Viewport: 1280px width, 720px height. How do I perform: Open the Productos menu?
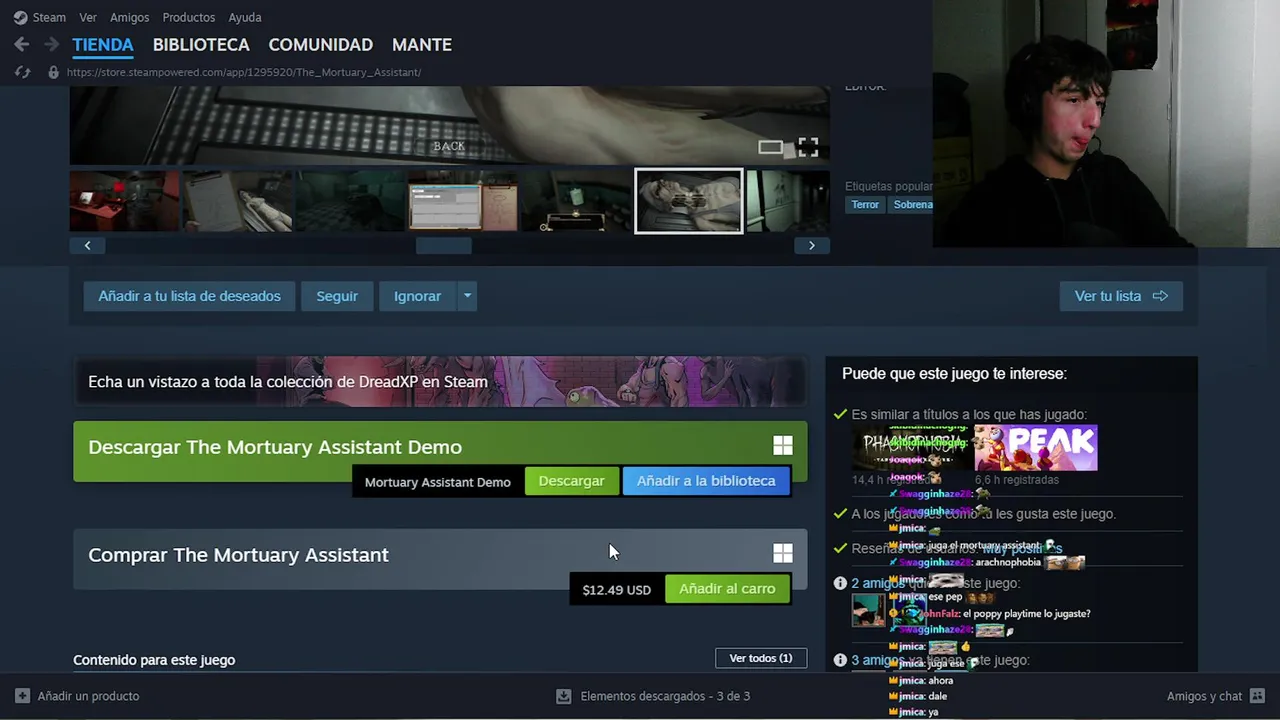[x=188, y=17]
